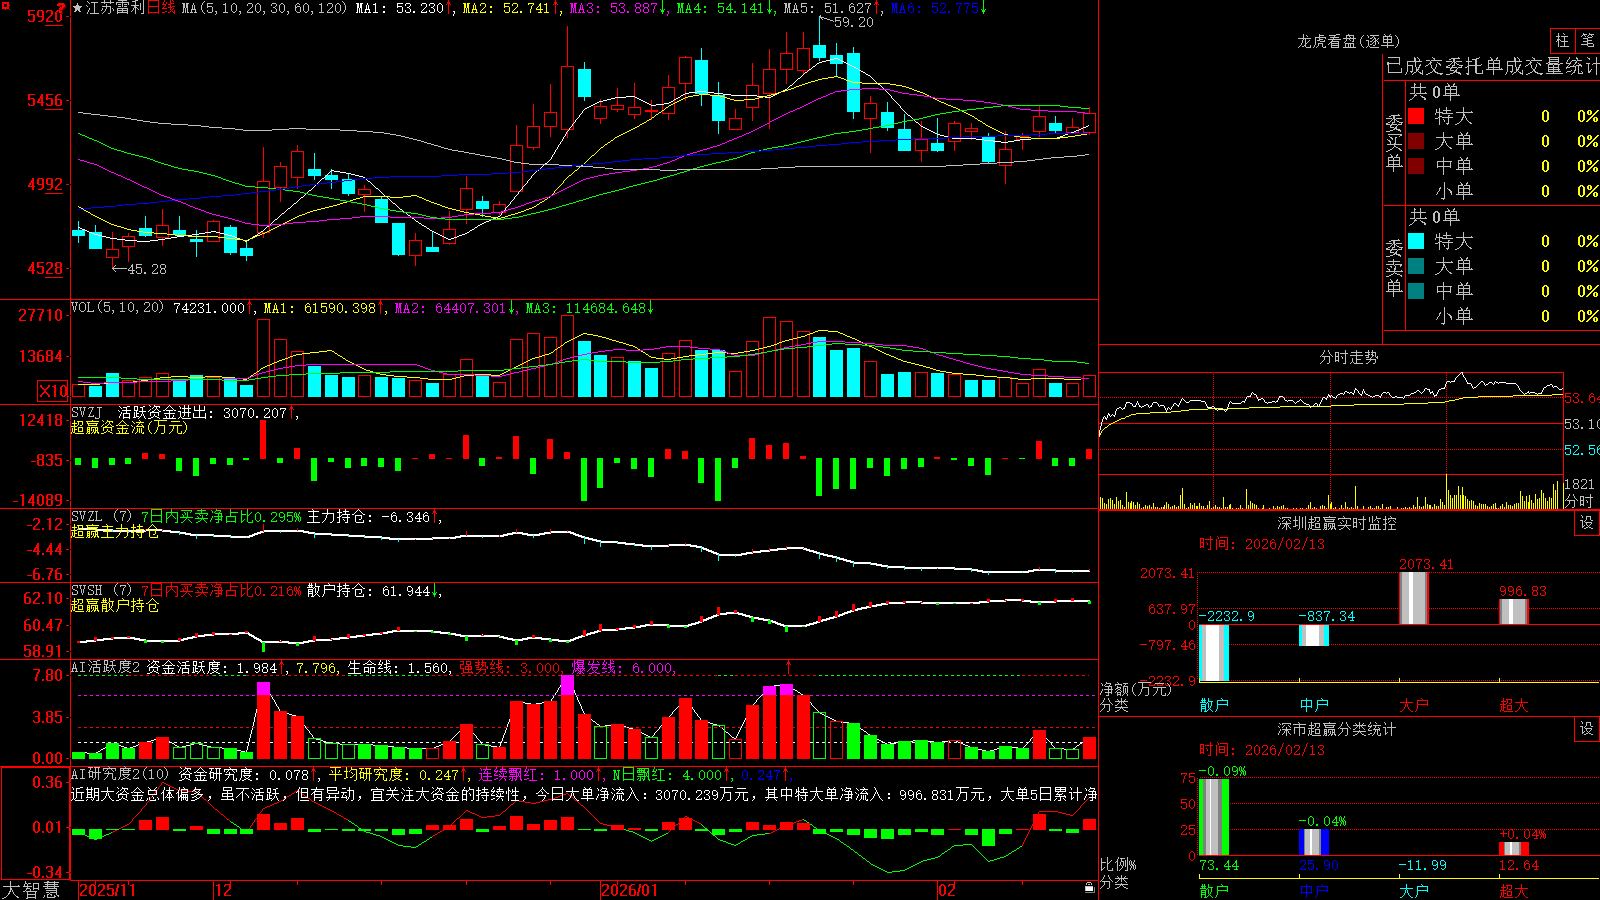The image size is (1600, 900).
Task: Click the lock icon at timeline's right end
Action: (x=1089, y=887)
